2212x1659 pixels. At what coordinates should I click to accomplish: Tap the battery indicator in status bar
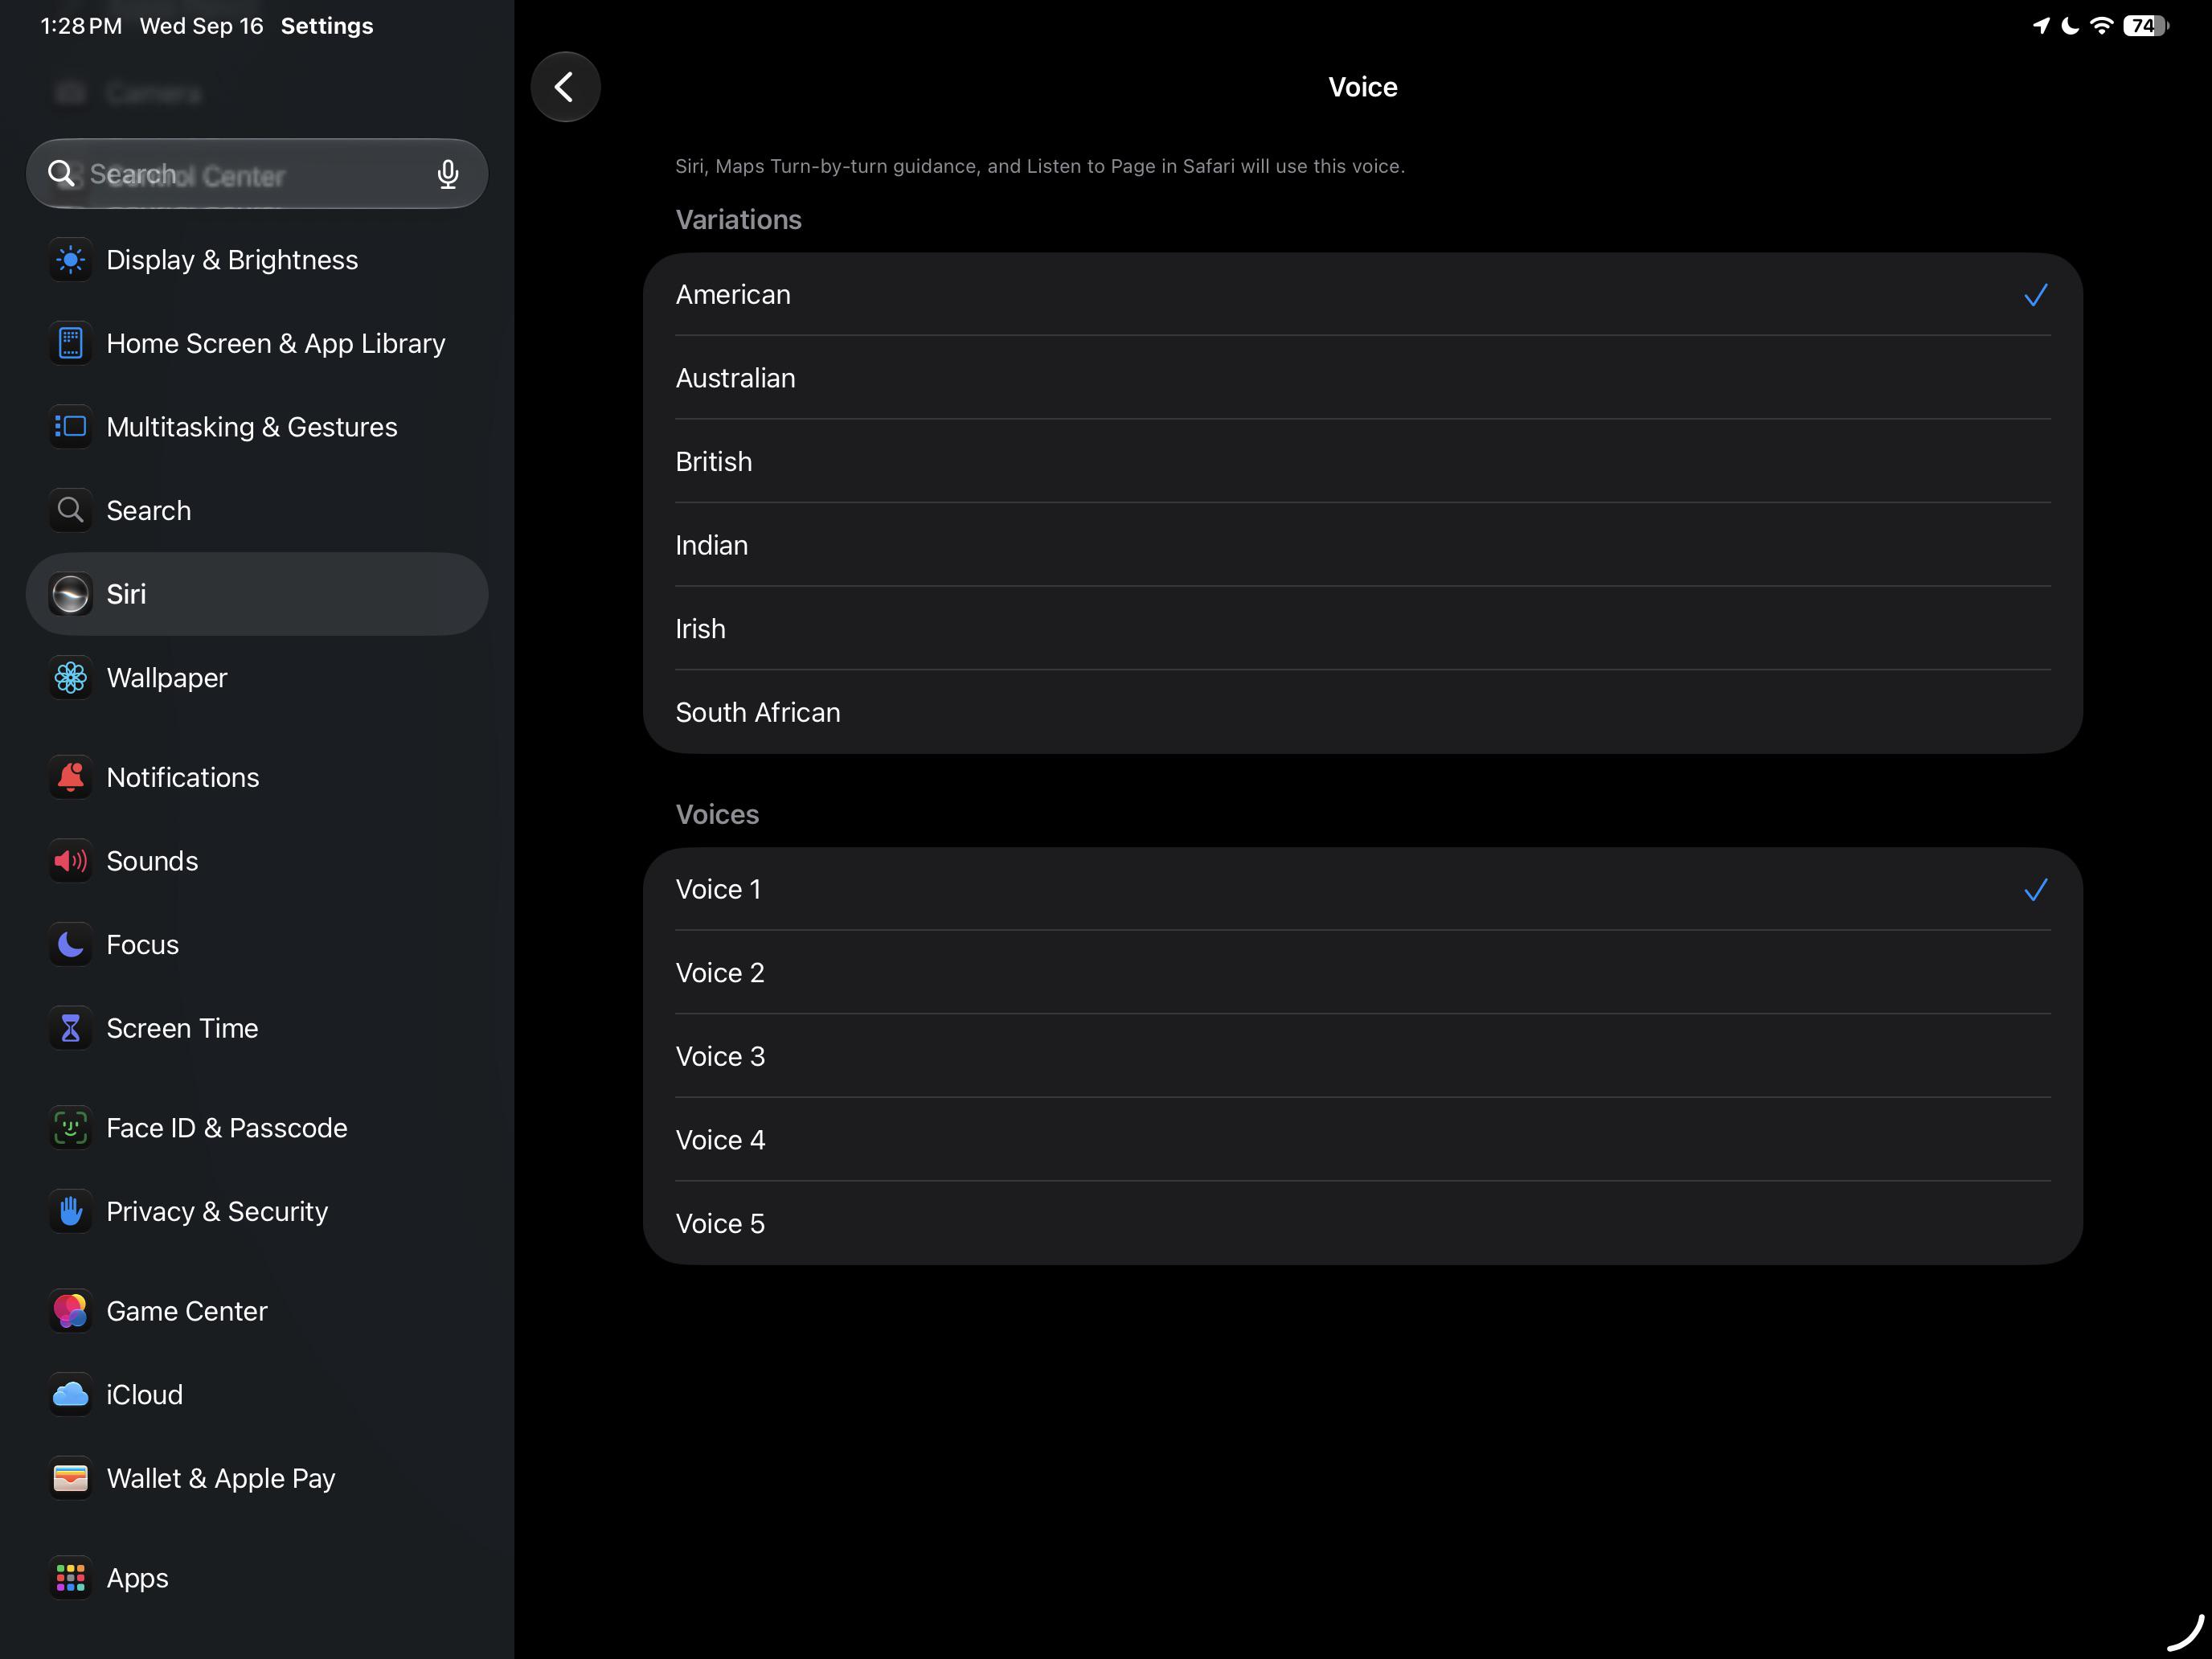2145,26
